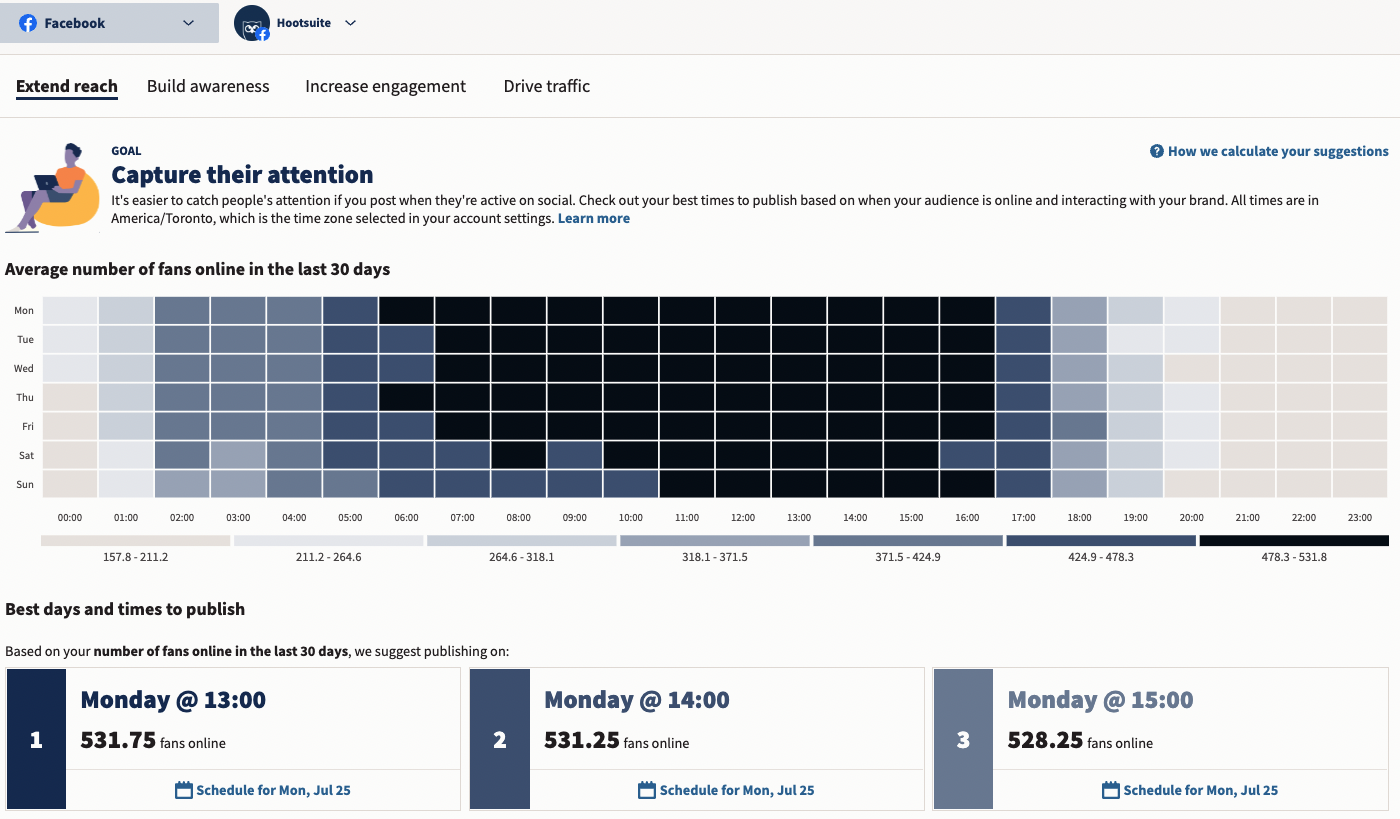Click How we calculate your suggestions

tap(1277, 151)
